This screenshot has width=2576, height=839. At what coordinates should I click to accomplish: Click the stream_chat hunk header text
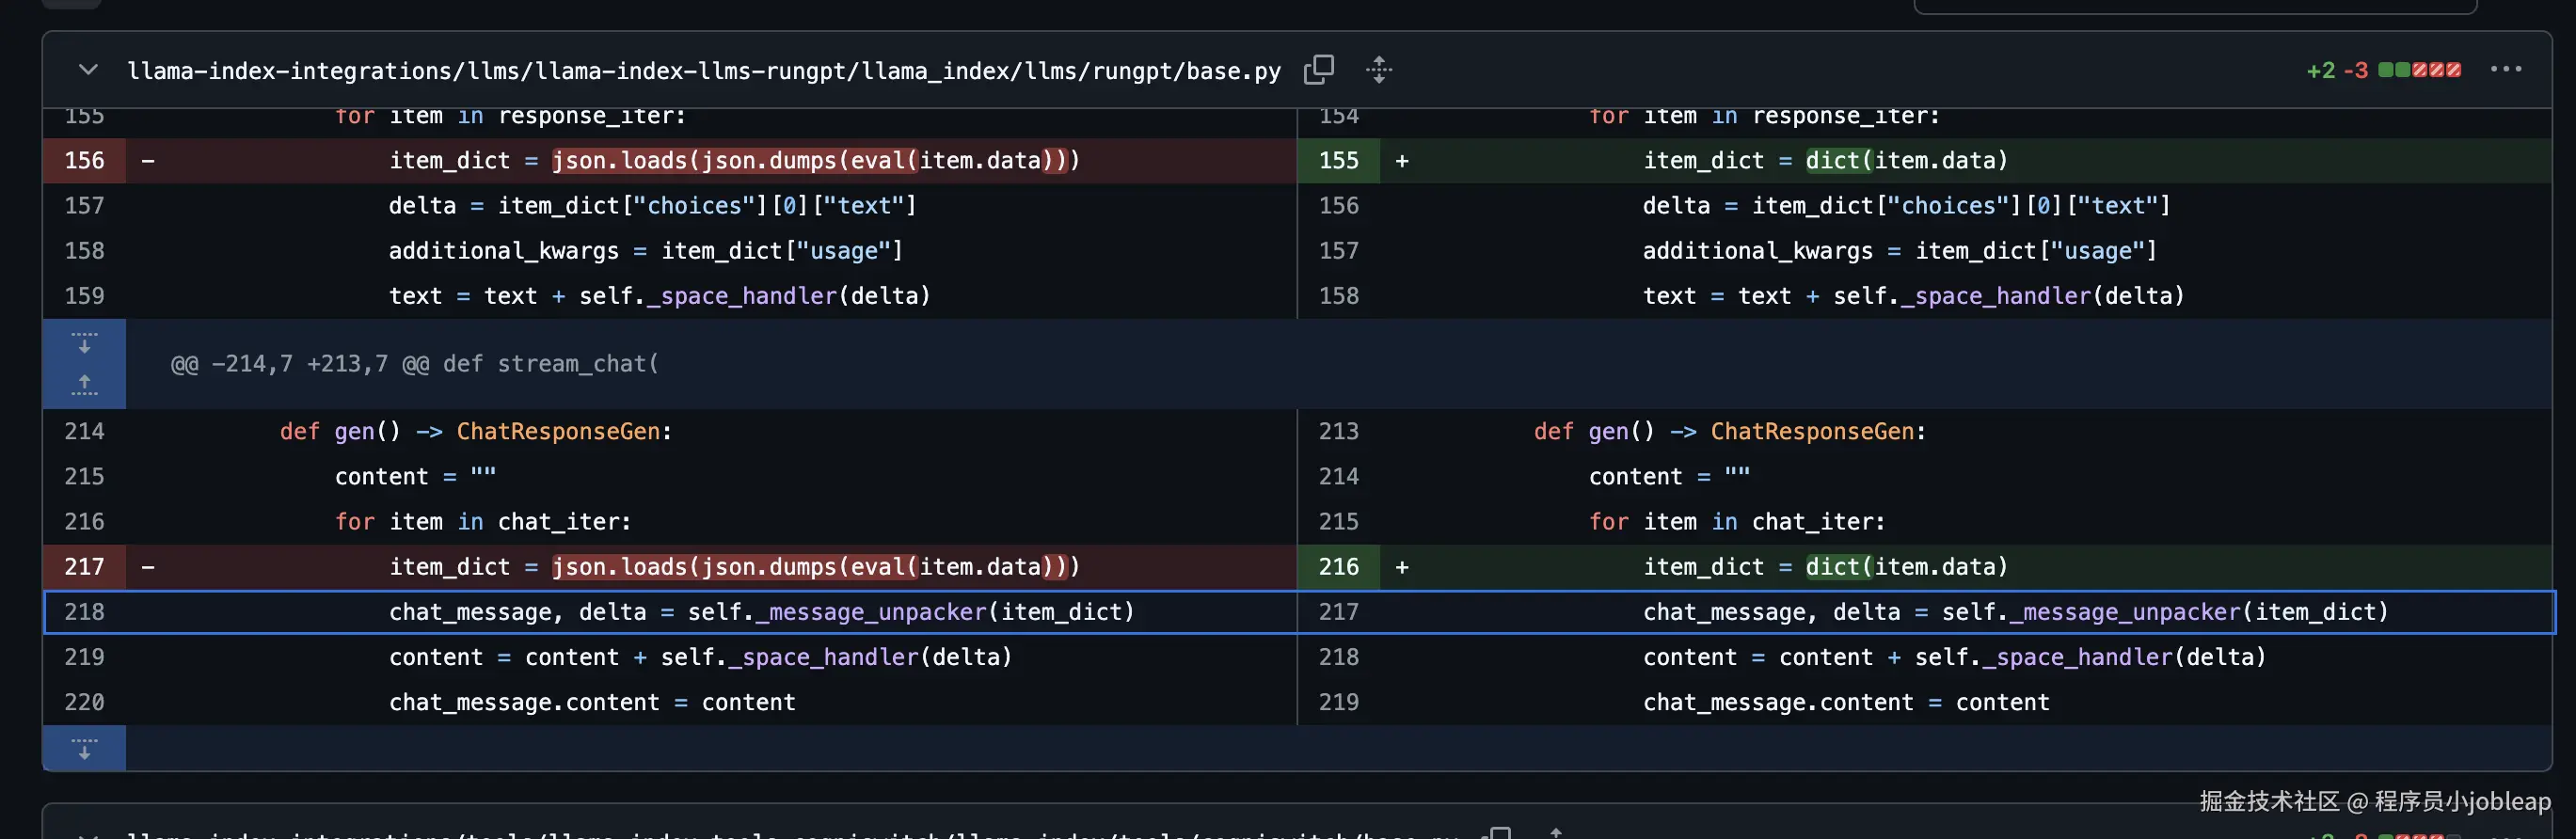point(414,364)
